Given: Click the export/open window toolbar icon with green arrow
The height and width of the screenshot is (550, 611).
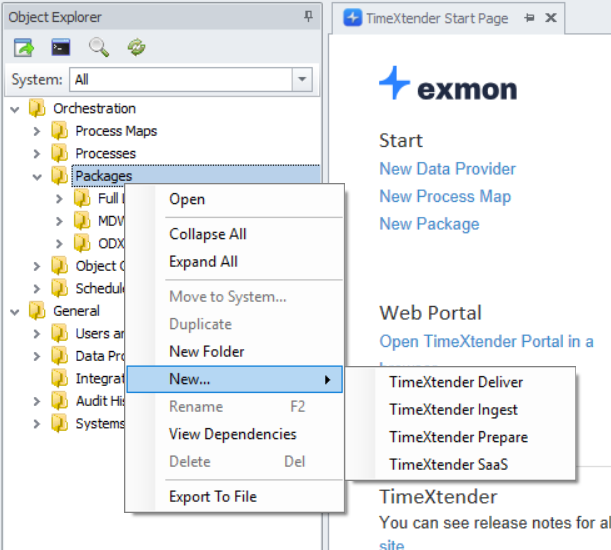Looking at the screenshot, I should coord(24,48).
